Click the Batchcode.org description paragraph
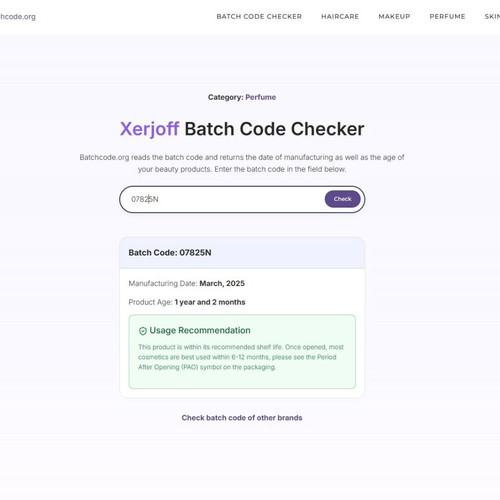 point(242,163)
